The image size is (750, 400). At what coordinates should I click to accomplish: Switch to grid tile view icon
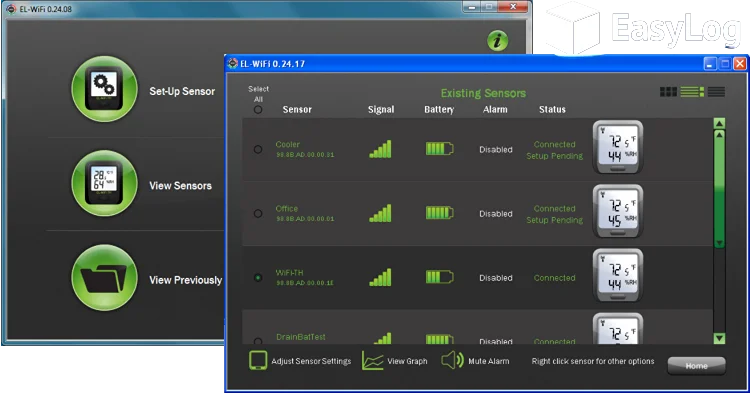[x=668, y=92]
